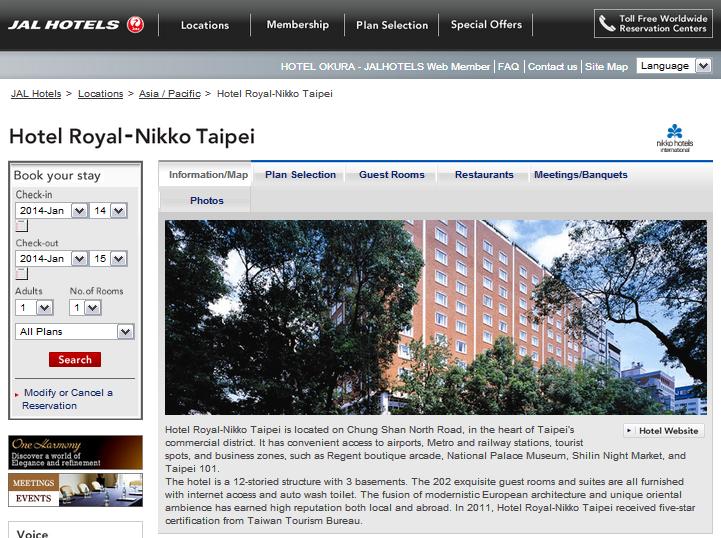Switch to the Guest Rooms tab
The width and height of the screenshot is (721, 538).
pos(392,175)
